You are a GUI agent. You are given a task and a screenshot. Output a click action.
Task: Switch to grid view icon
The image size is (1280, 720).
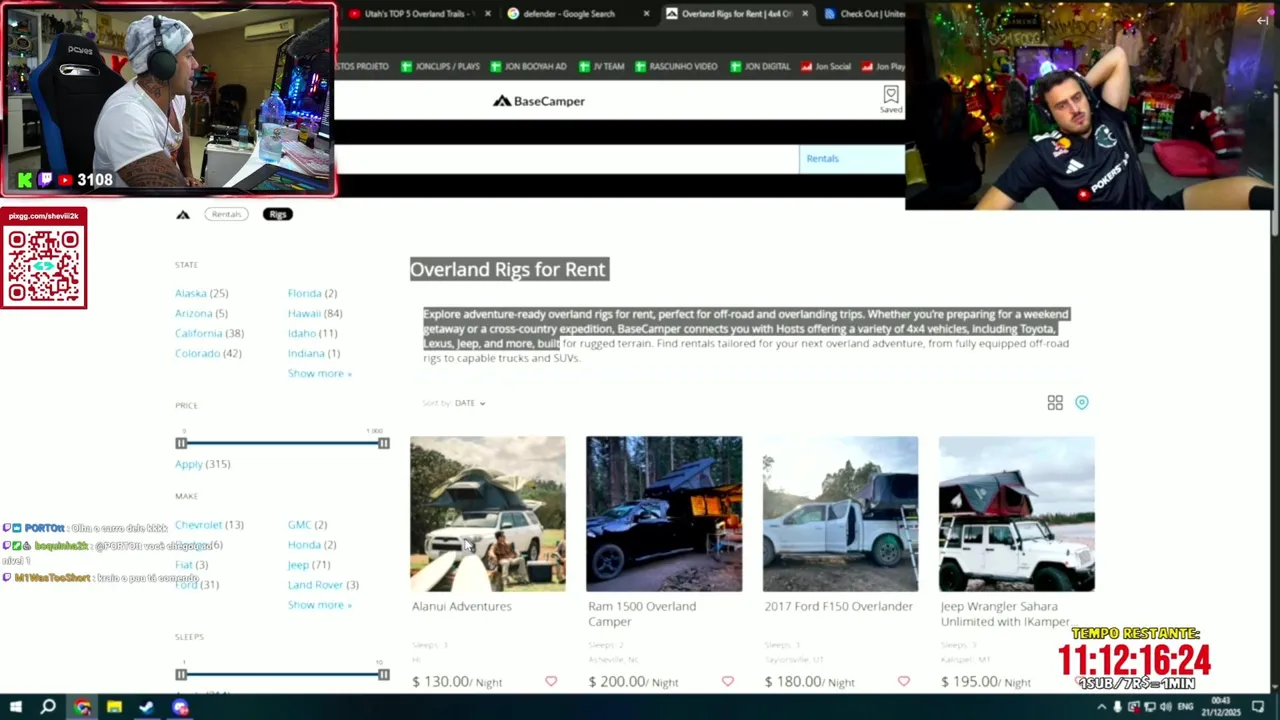pos(1055,402)
